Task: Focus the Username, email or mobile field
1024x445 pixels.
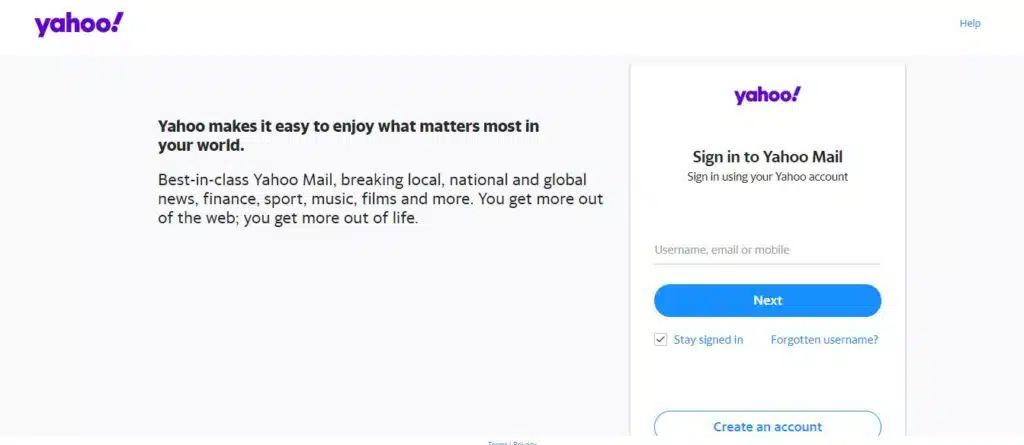Action: click(x=766, y=250)
